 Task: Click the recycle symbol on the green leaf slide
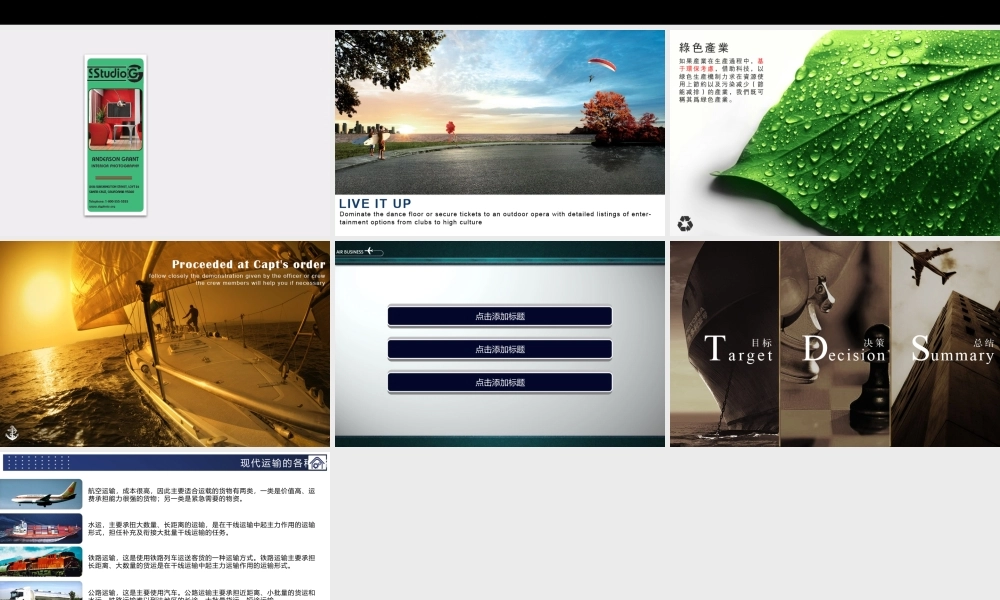click(685, 224)
